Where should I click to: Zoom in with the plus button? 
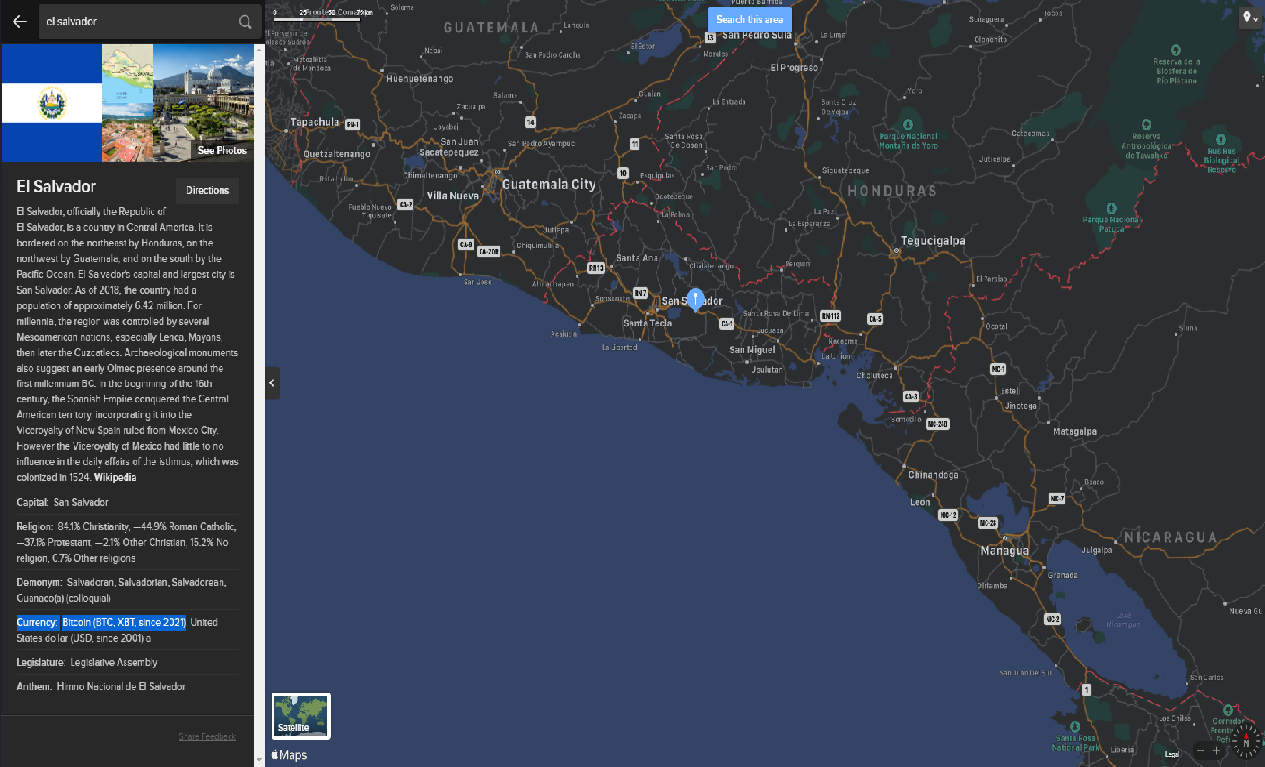click(x=1216, y=751)
